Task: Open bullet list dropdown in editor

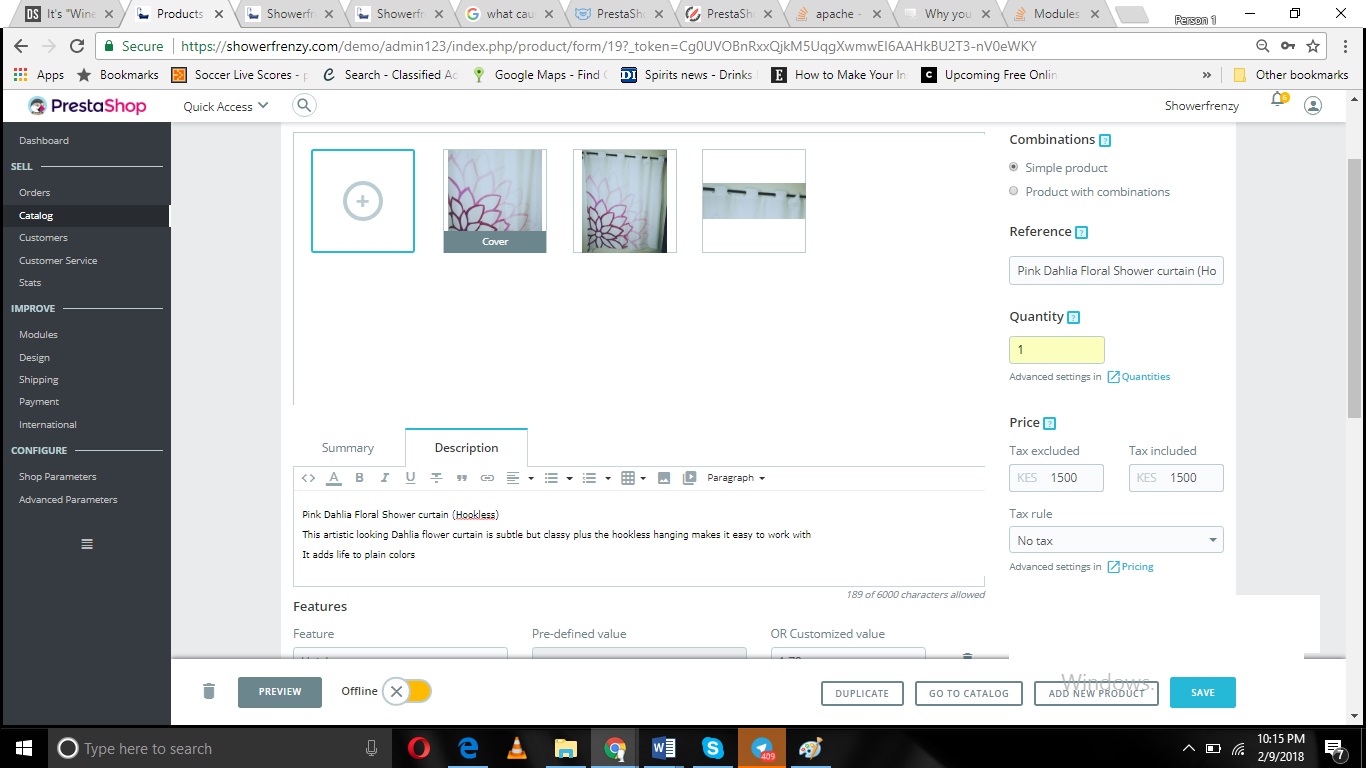Action: click(x=558, y=478)
